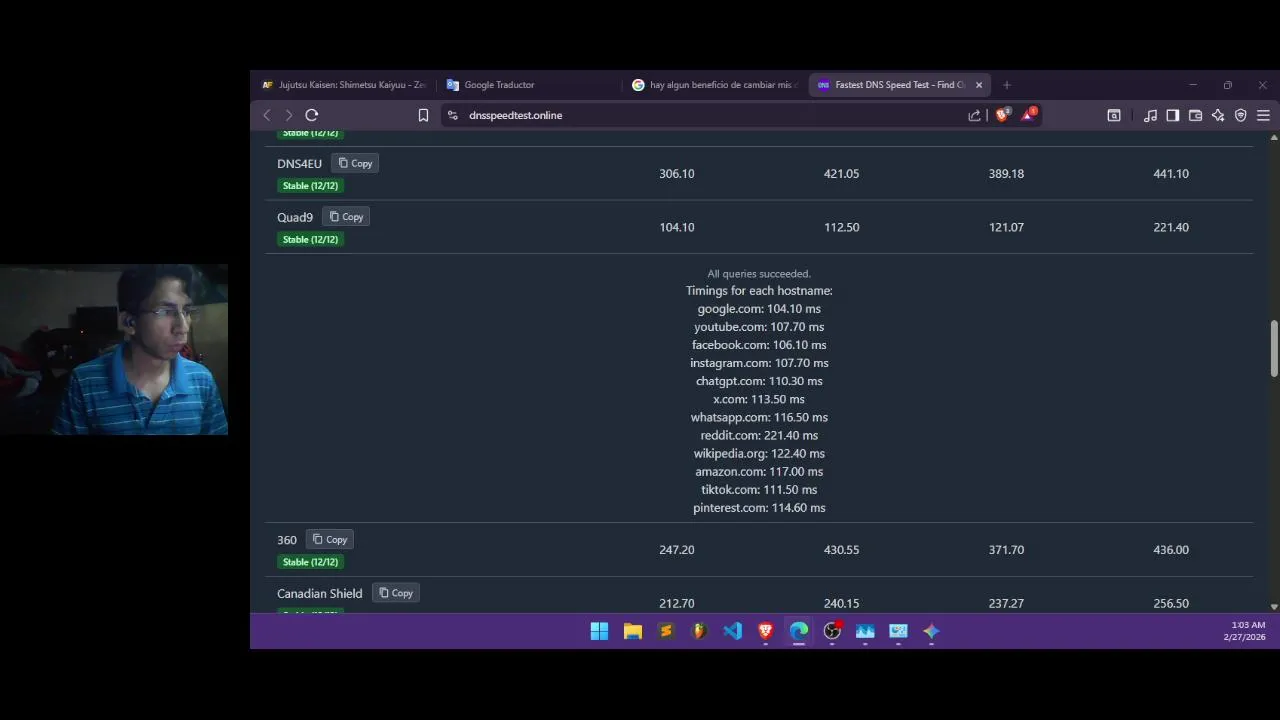Open Visual Studio Code from the taskbar

(x=733, y=631)
